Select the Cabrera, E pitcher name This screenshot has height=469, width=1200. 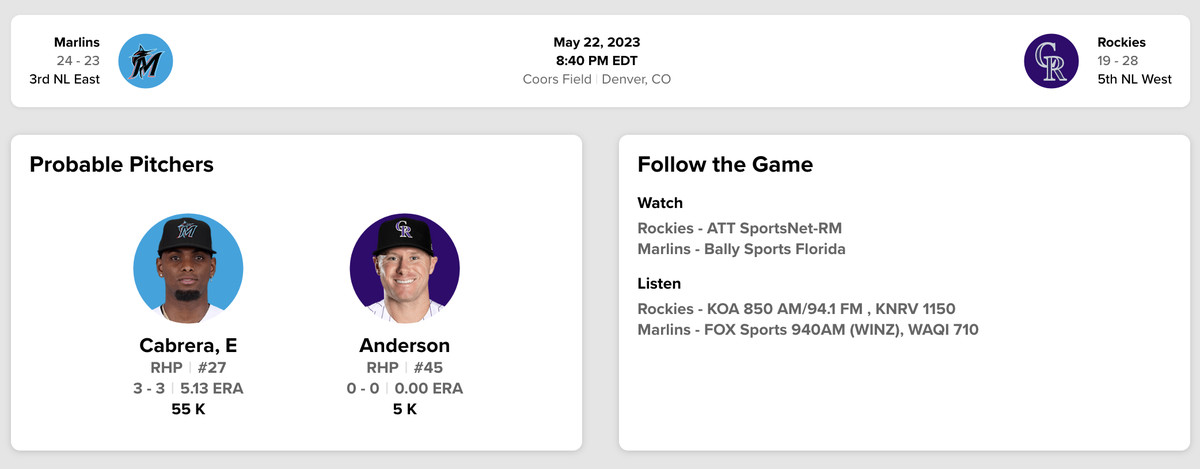click(x=188, y=346)
